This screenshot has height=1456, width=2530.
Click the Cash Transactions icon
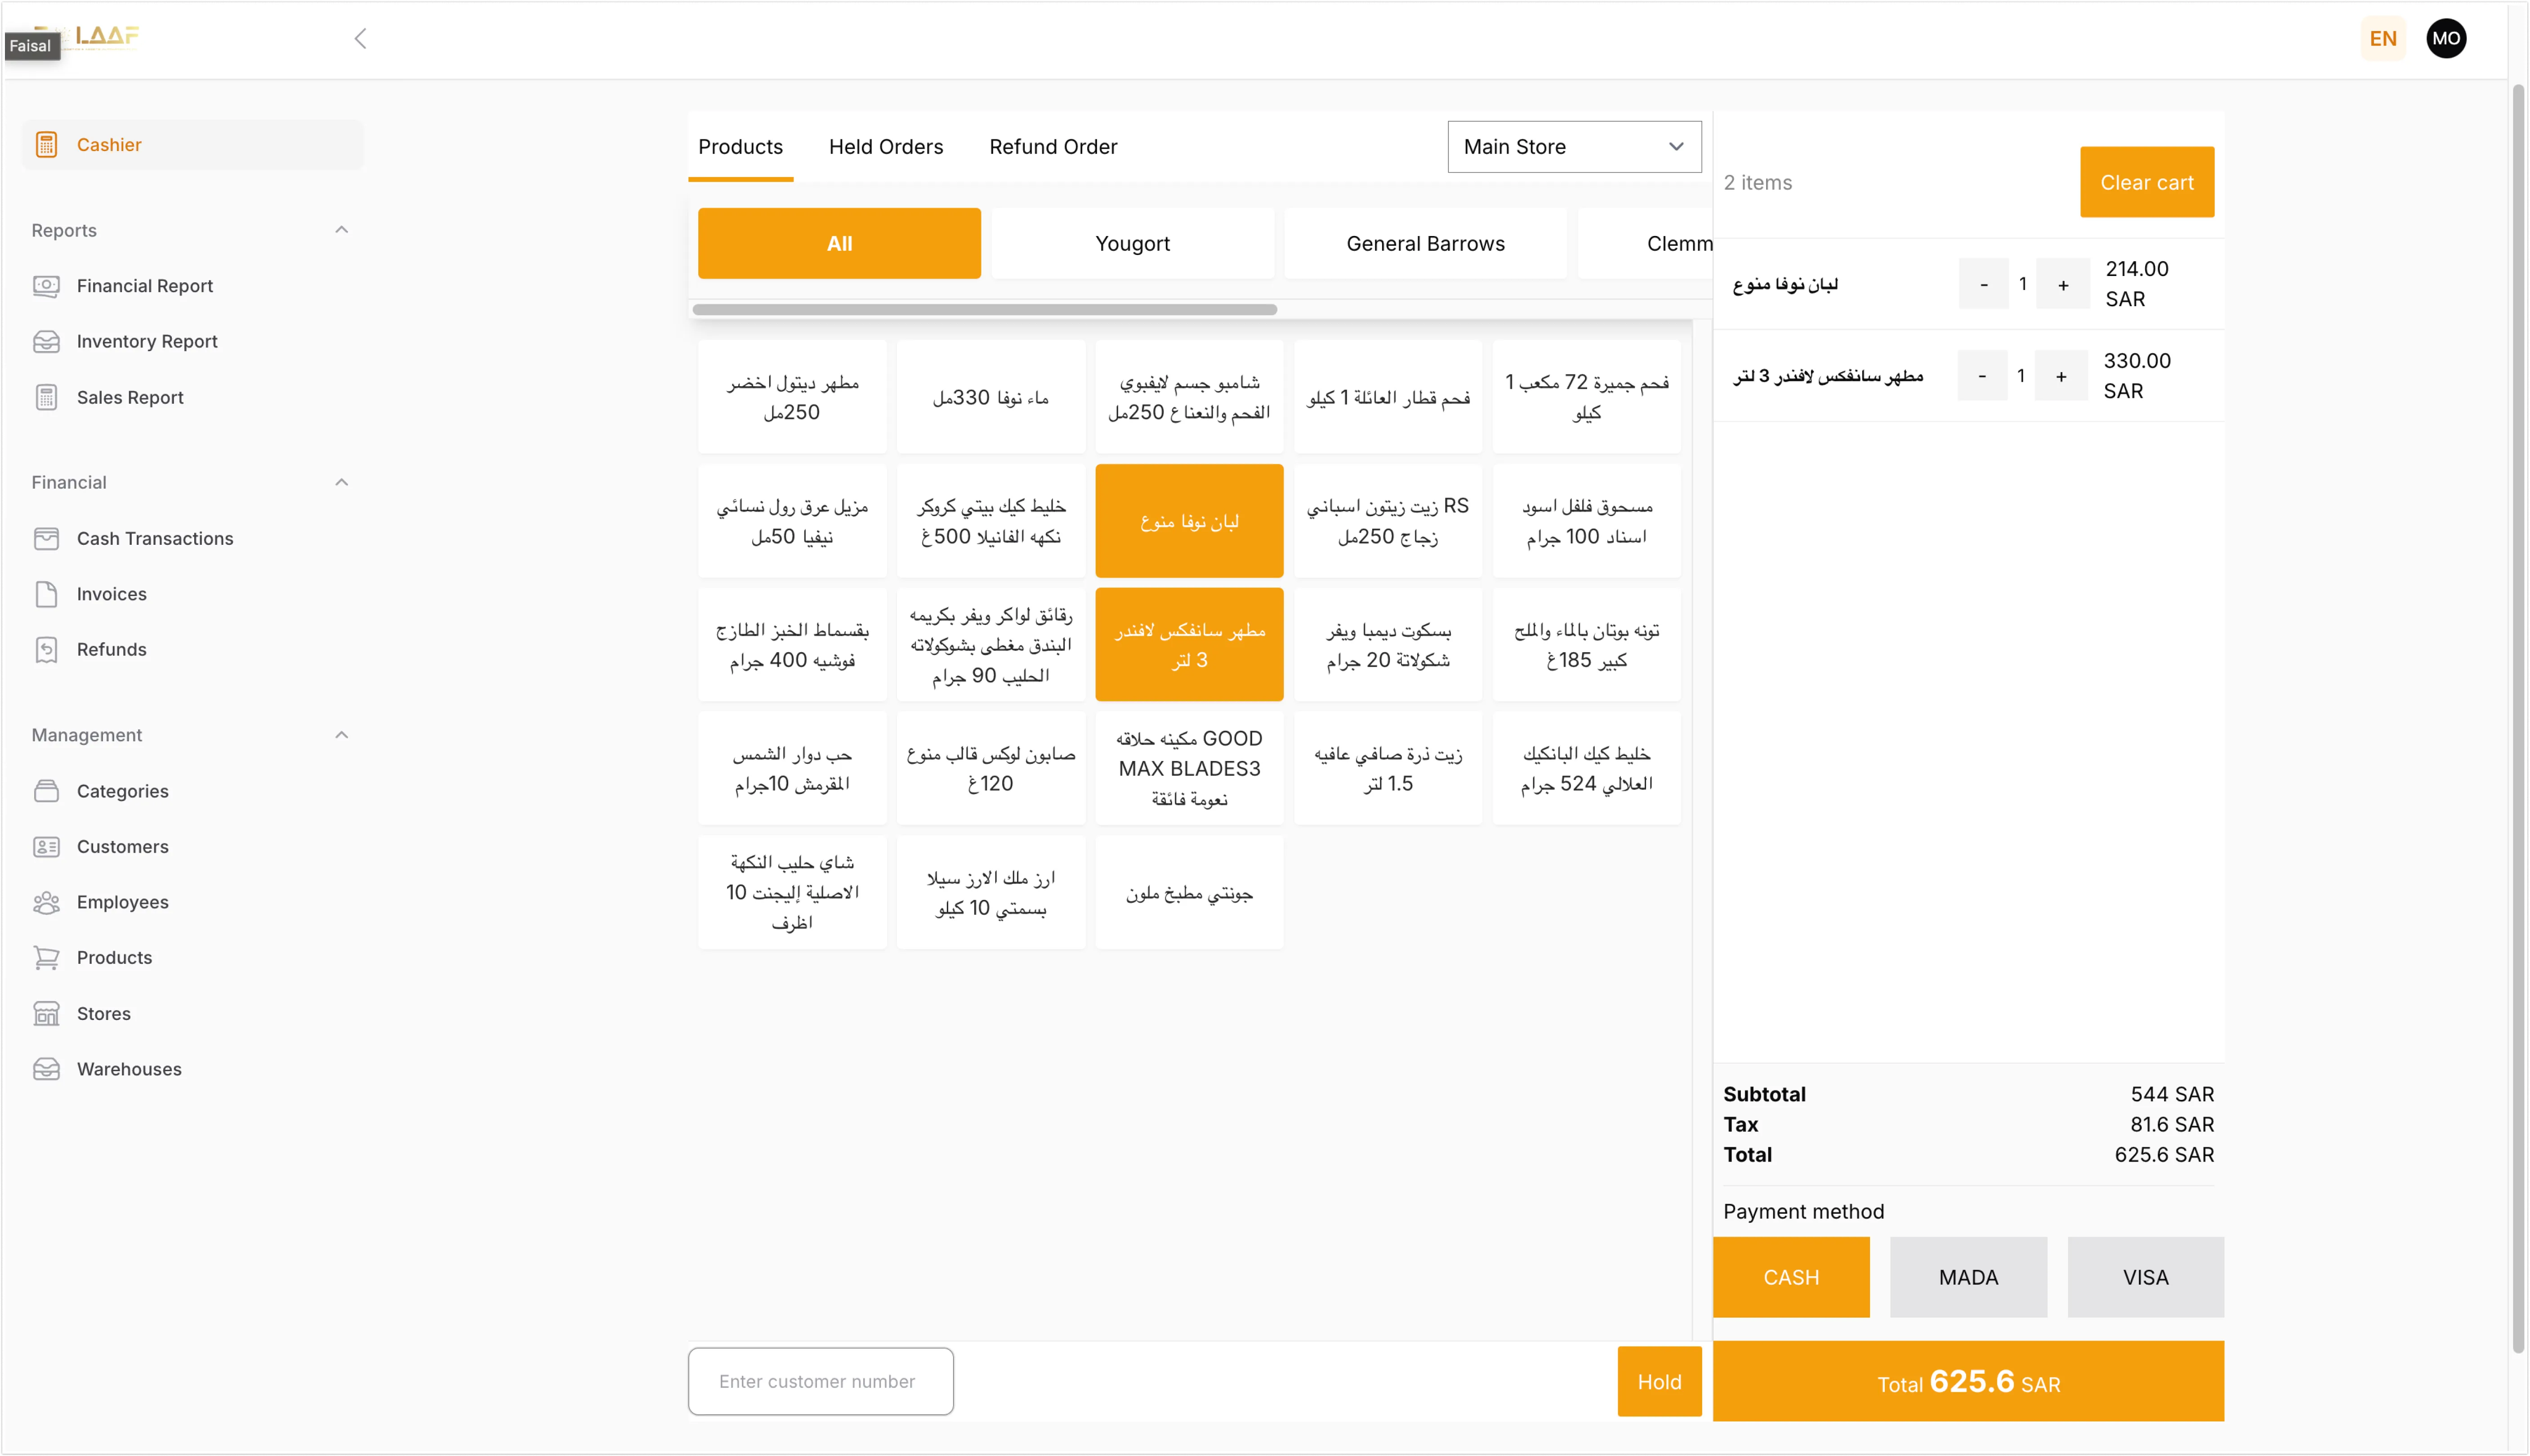tap(46, 539)
